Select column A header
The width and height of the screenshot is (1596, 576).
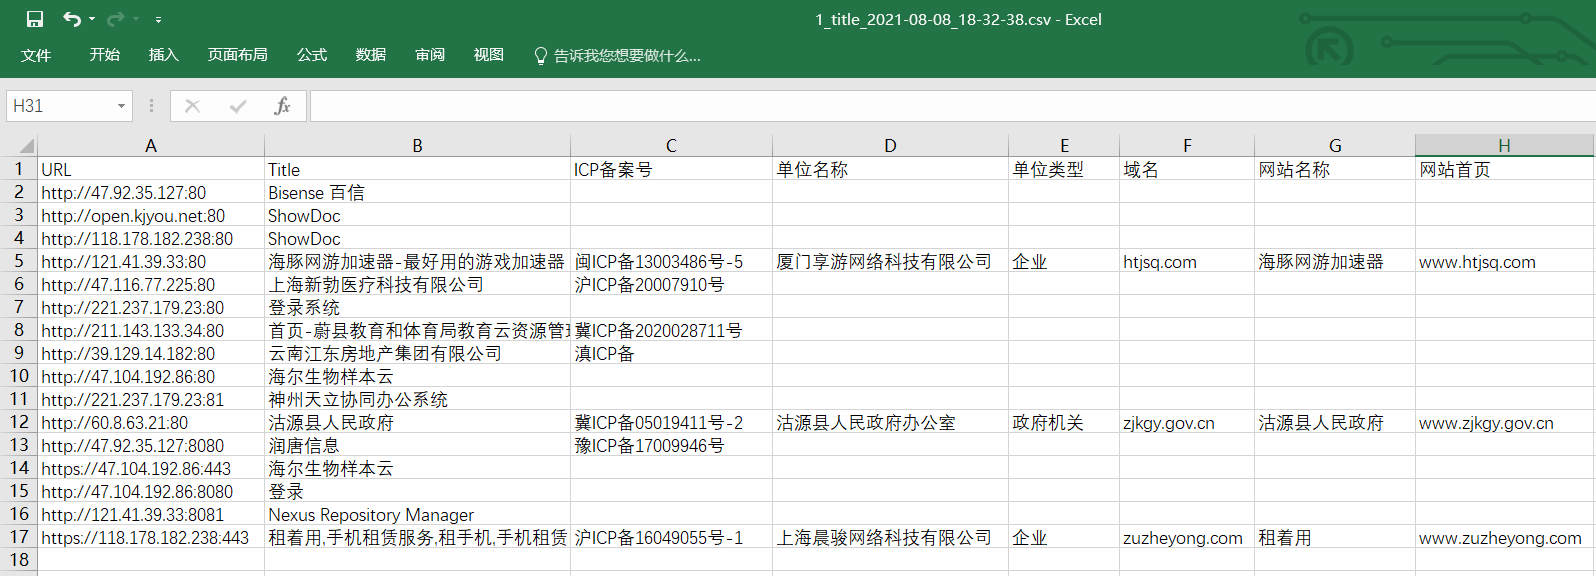click(151, 145)
